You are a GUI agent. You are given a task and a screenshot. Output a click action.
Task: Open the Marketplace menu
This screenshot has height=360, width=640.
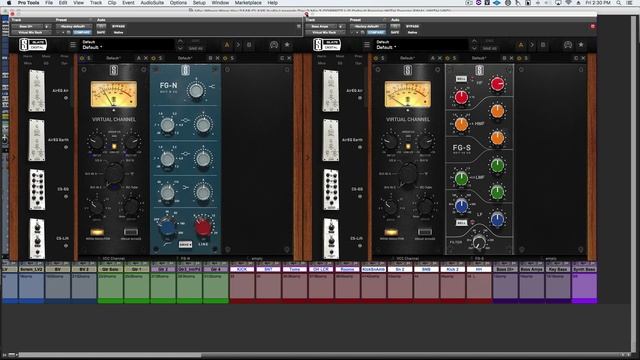tap(248, 3)
